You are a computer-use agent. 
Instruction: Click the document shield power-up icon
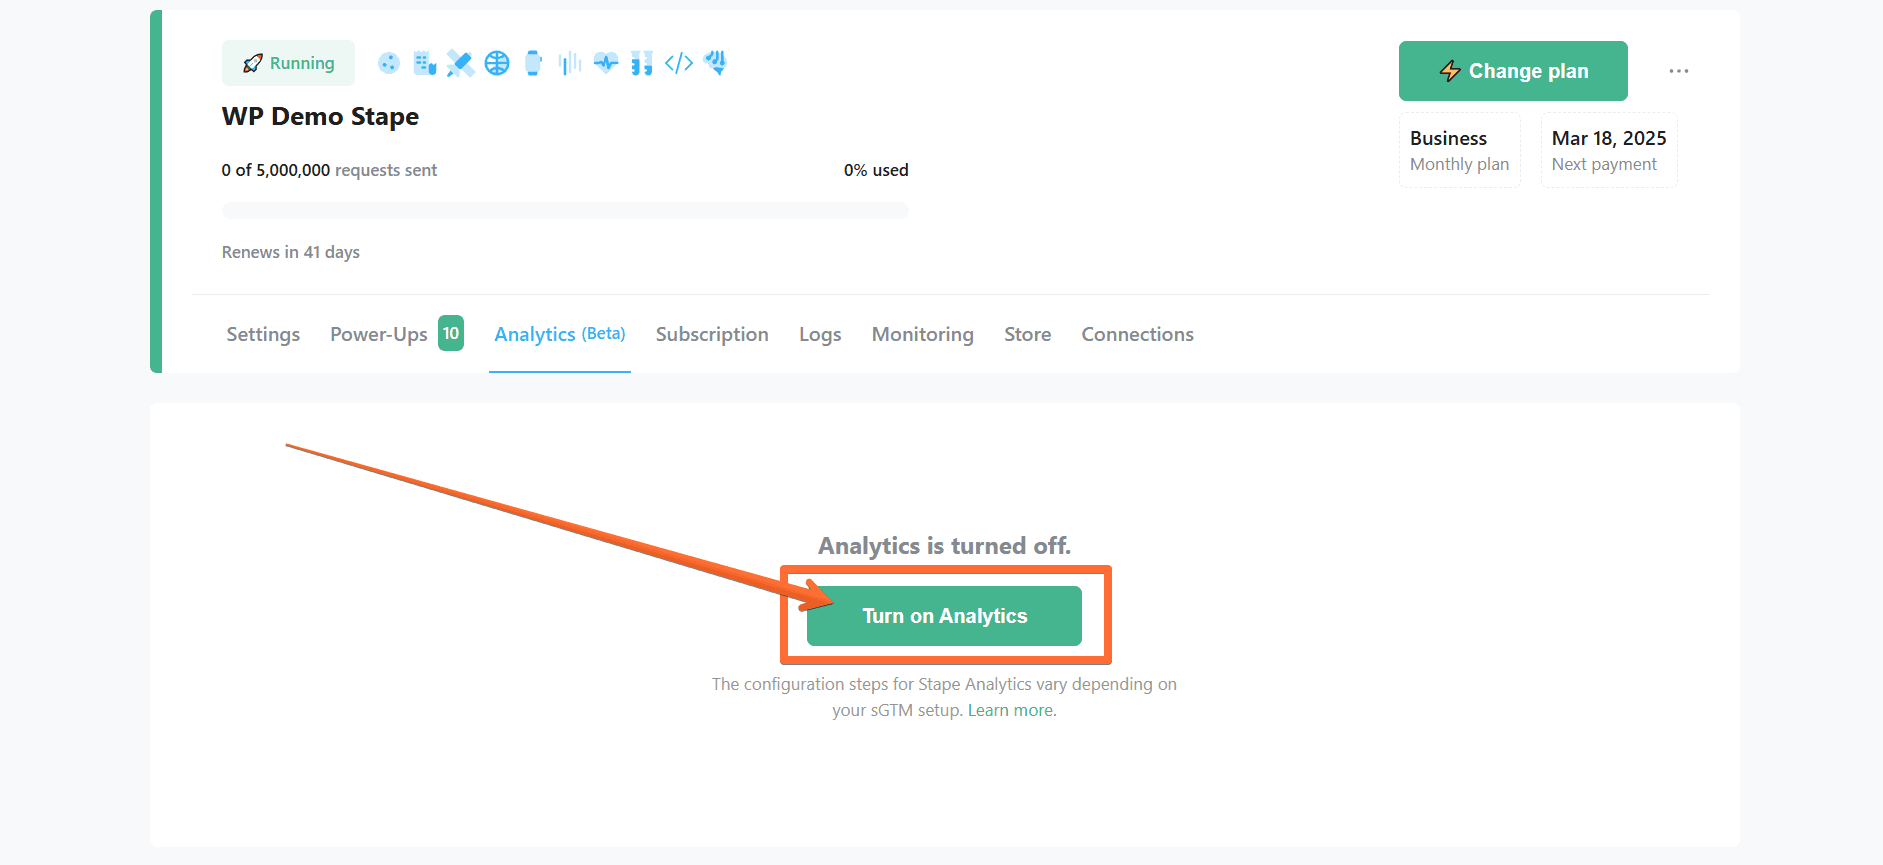tap(424, 63)
